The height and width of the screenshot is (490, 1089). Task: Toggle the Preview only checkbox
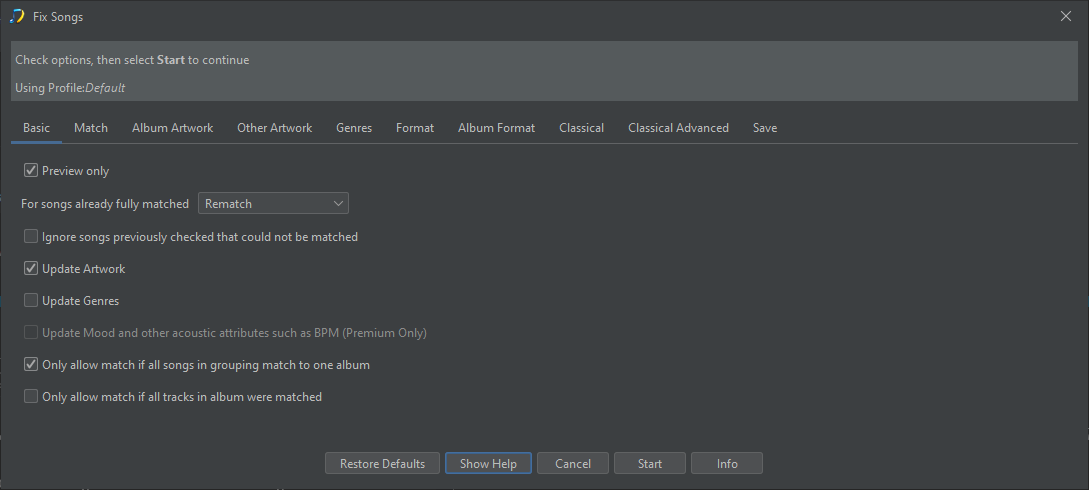31,171
